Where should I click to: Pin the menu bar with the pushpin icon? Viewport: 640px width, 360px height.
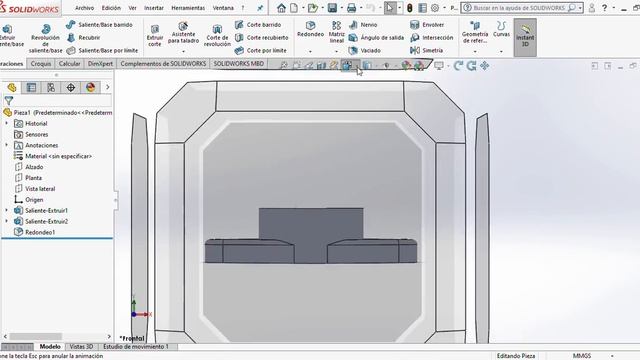[x=260, y=8]
